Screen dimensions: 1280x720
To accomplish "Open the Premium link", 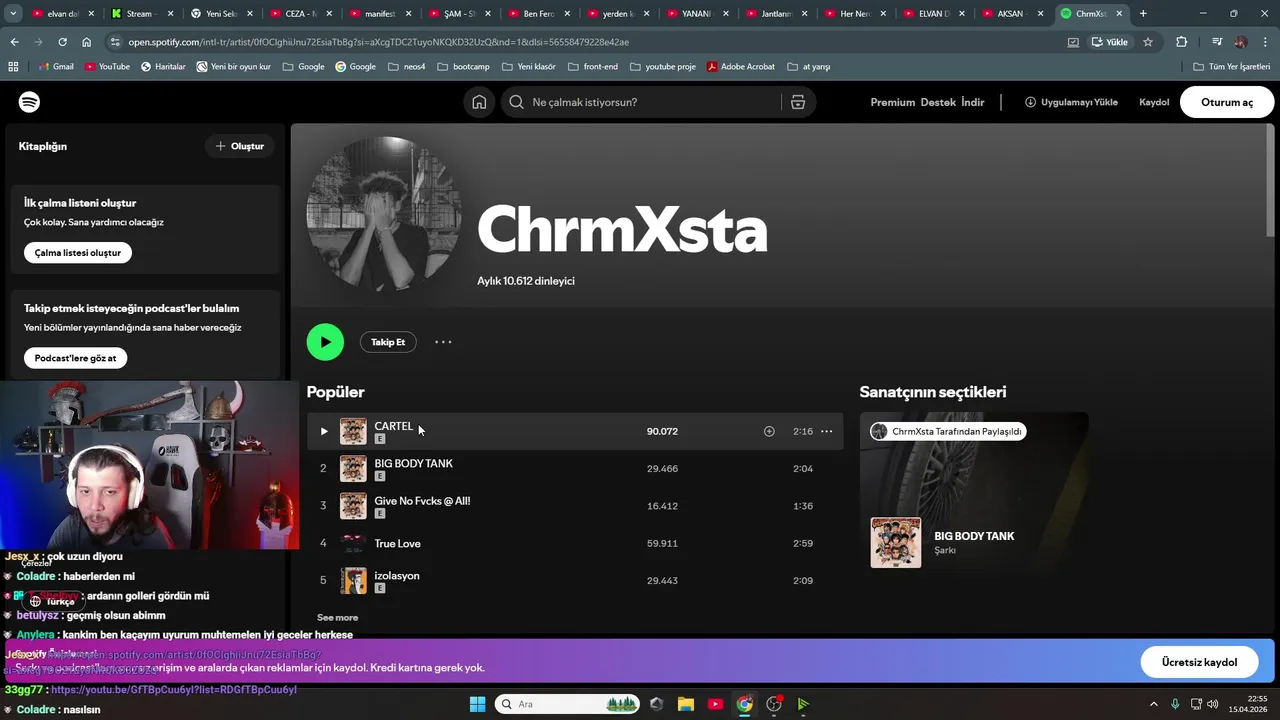I will click(892, 102).
